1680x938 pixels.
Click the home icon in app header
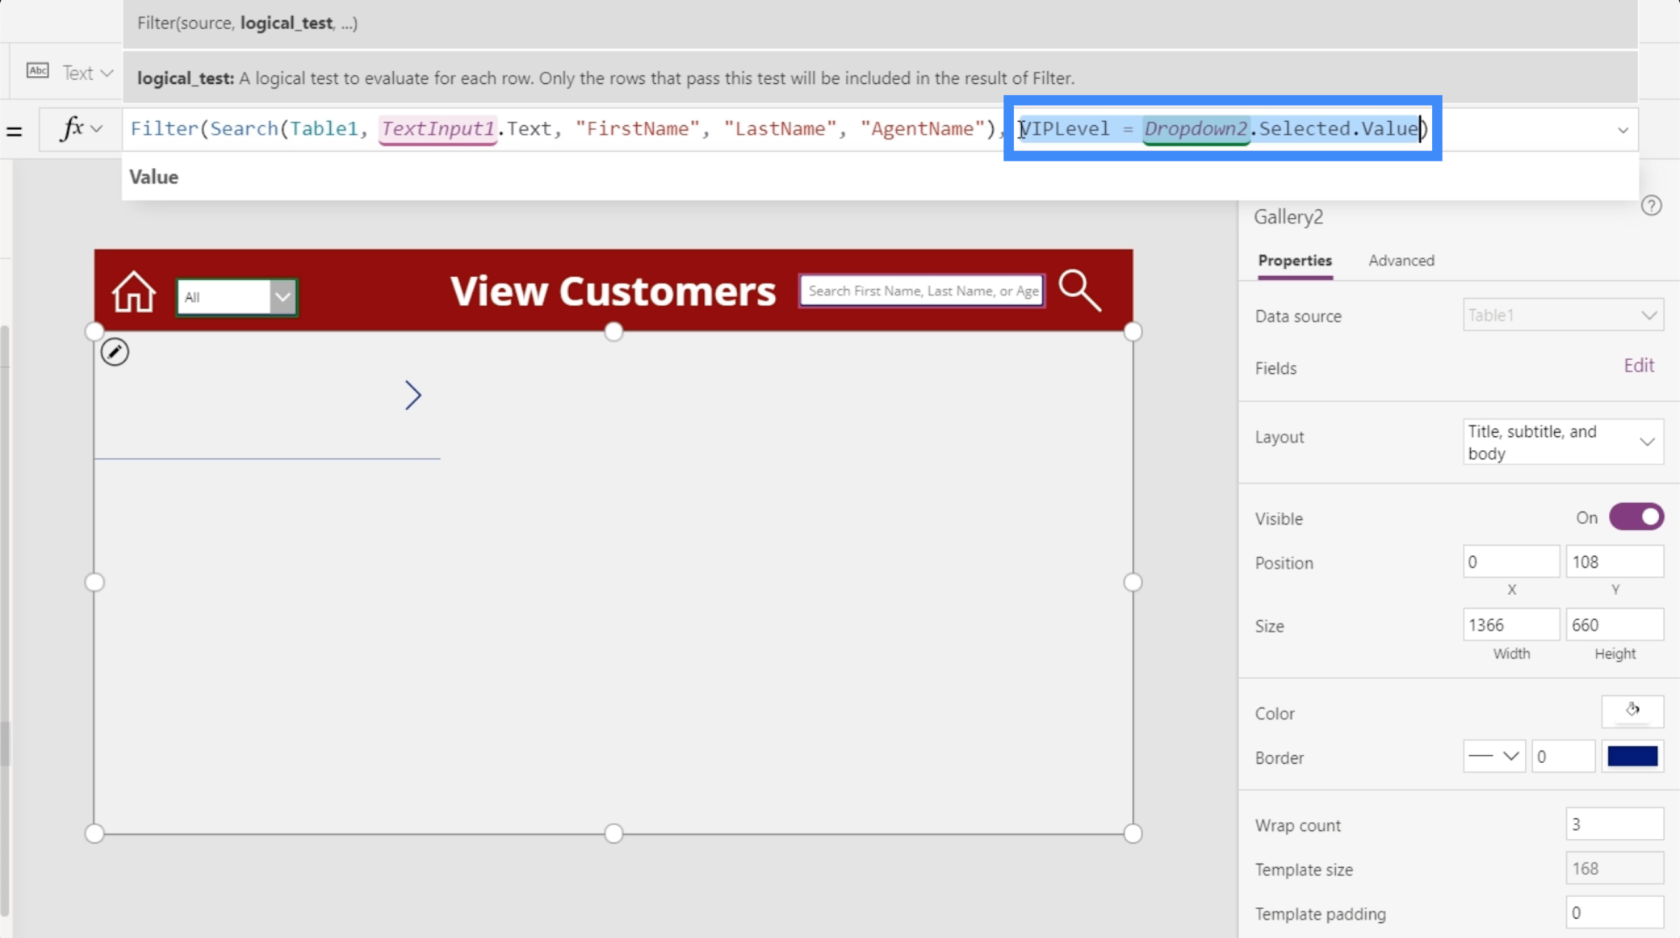tap(133, 292)
